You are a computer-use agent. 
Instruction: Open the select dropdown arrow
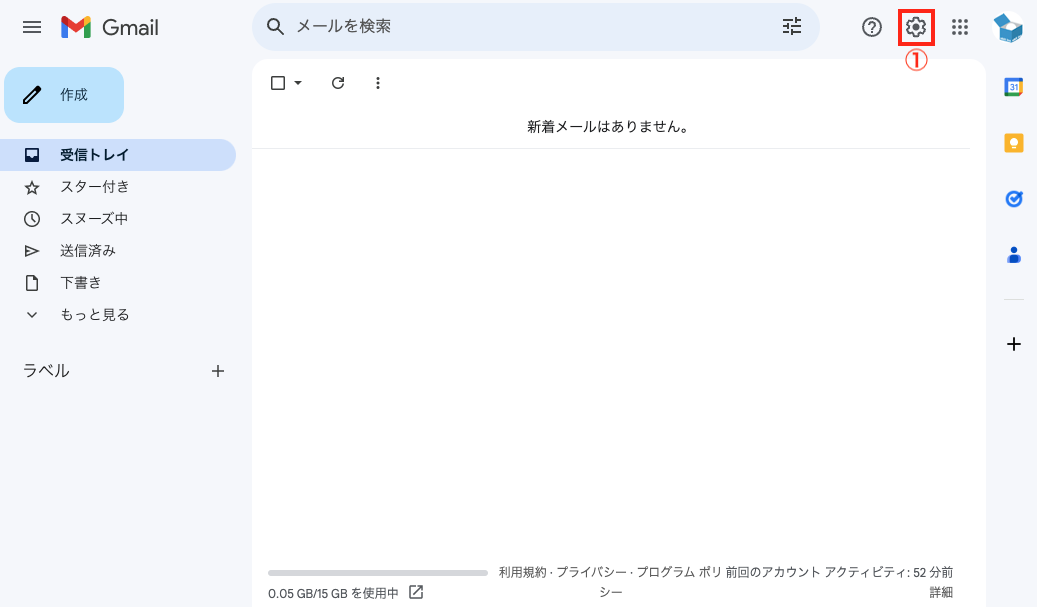pos(298,83)
